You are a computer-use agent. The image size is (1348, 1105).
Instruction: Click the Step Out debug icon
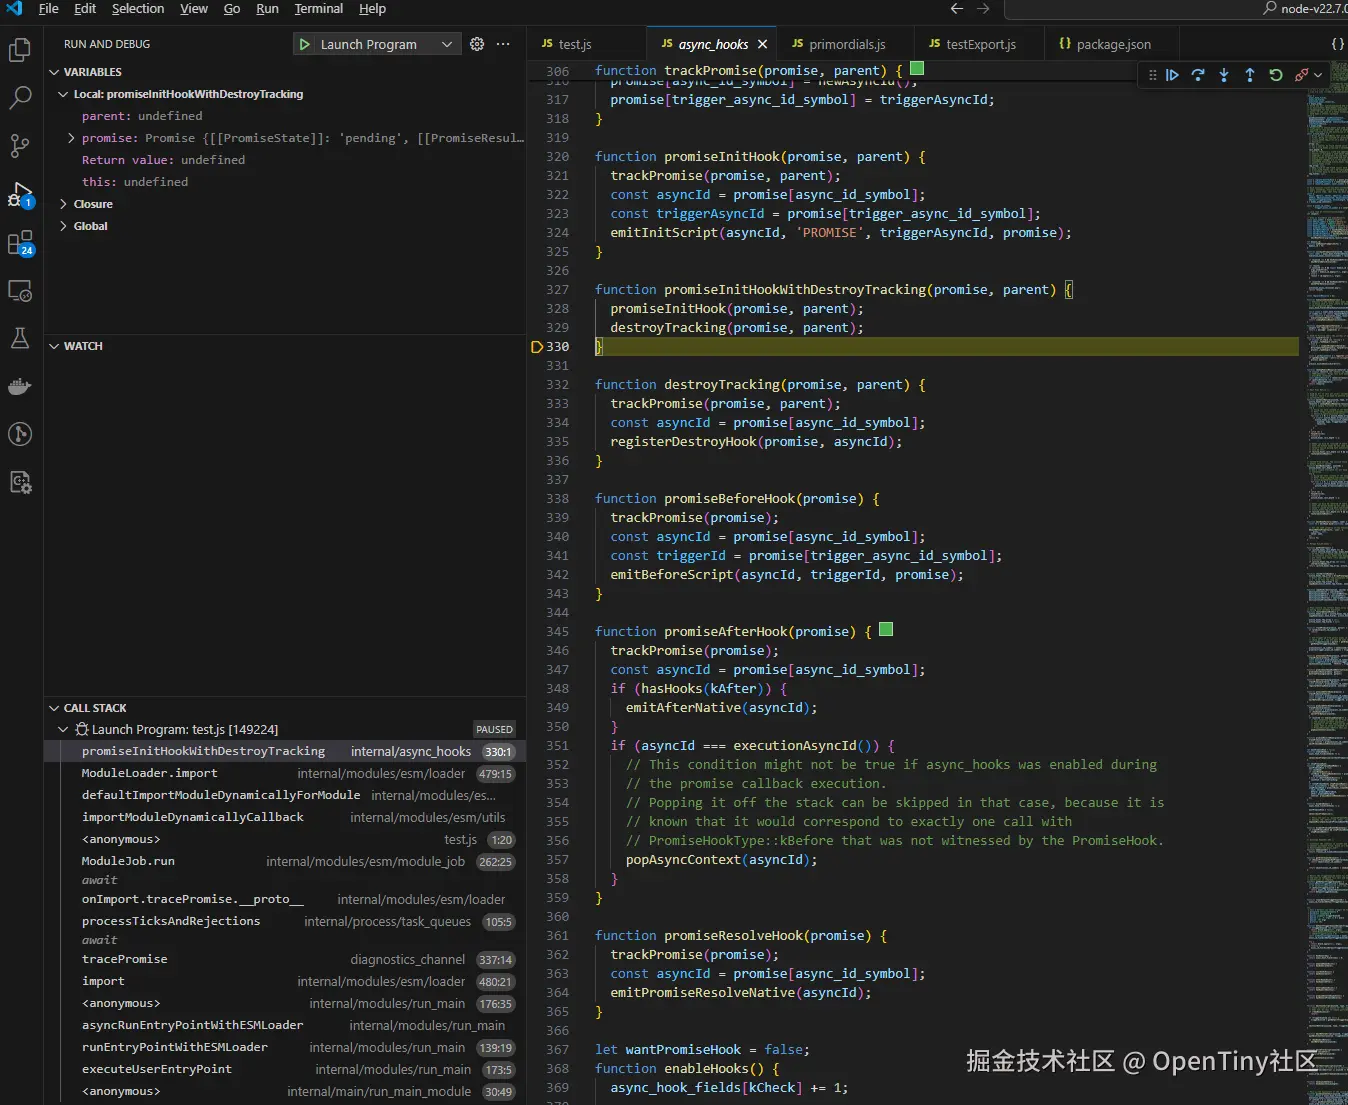coord(1250,75)
